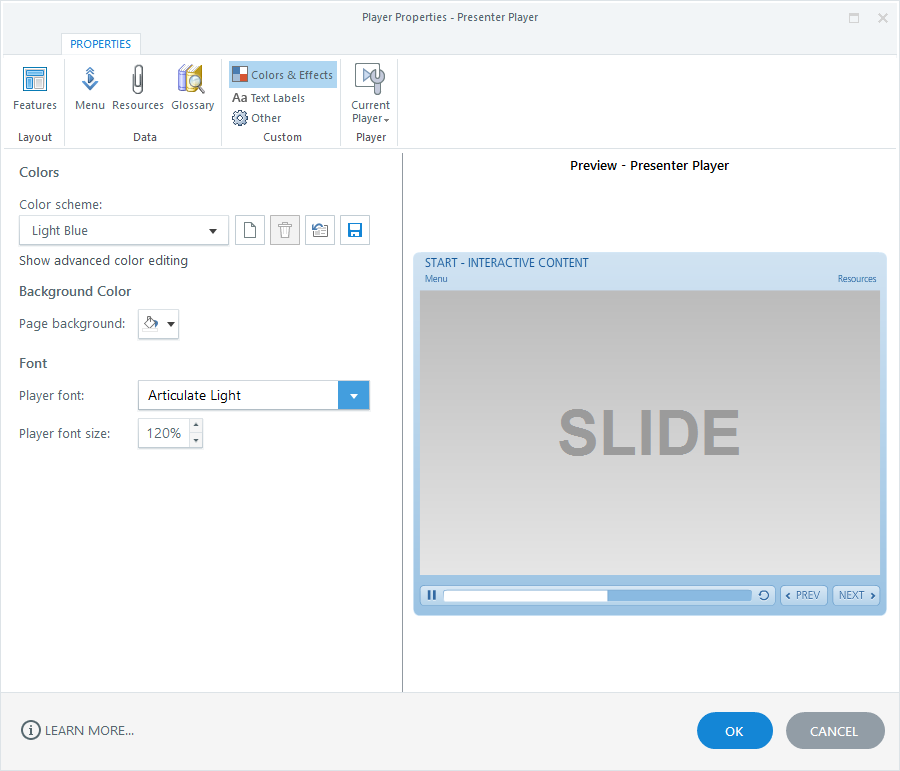Select the Text Labels option

pyautogui.click(x=269, y=98)
